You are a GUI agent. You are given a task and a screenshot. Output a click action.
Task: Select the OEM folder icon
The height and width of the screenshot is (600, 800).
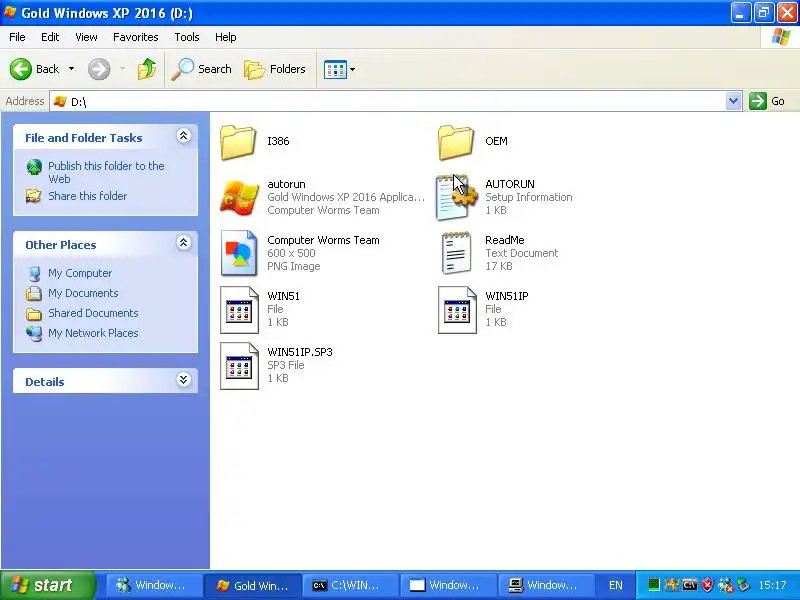click(x=456, y=142)
